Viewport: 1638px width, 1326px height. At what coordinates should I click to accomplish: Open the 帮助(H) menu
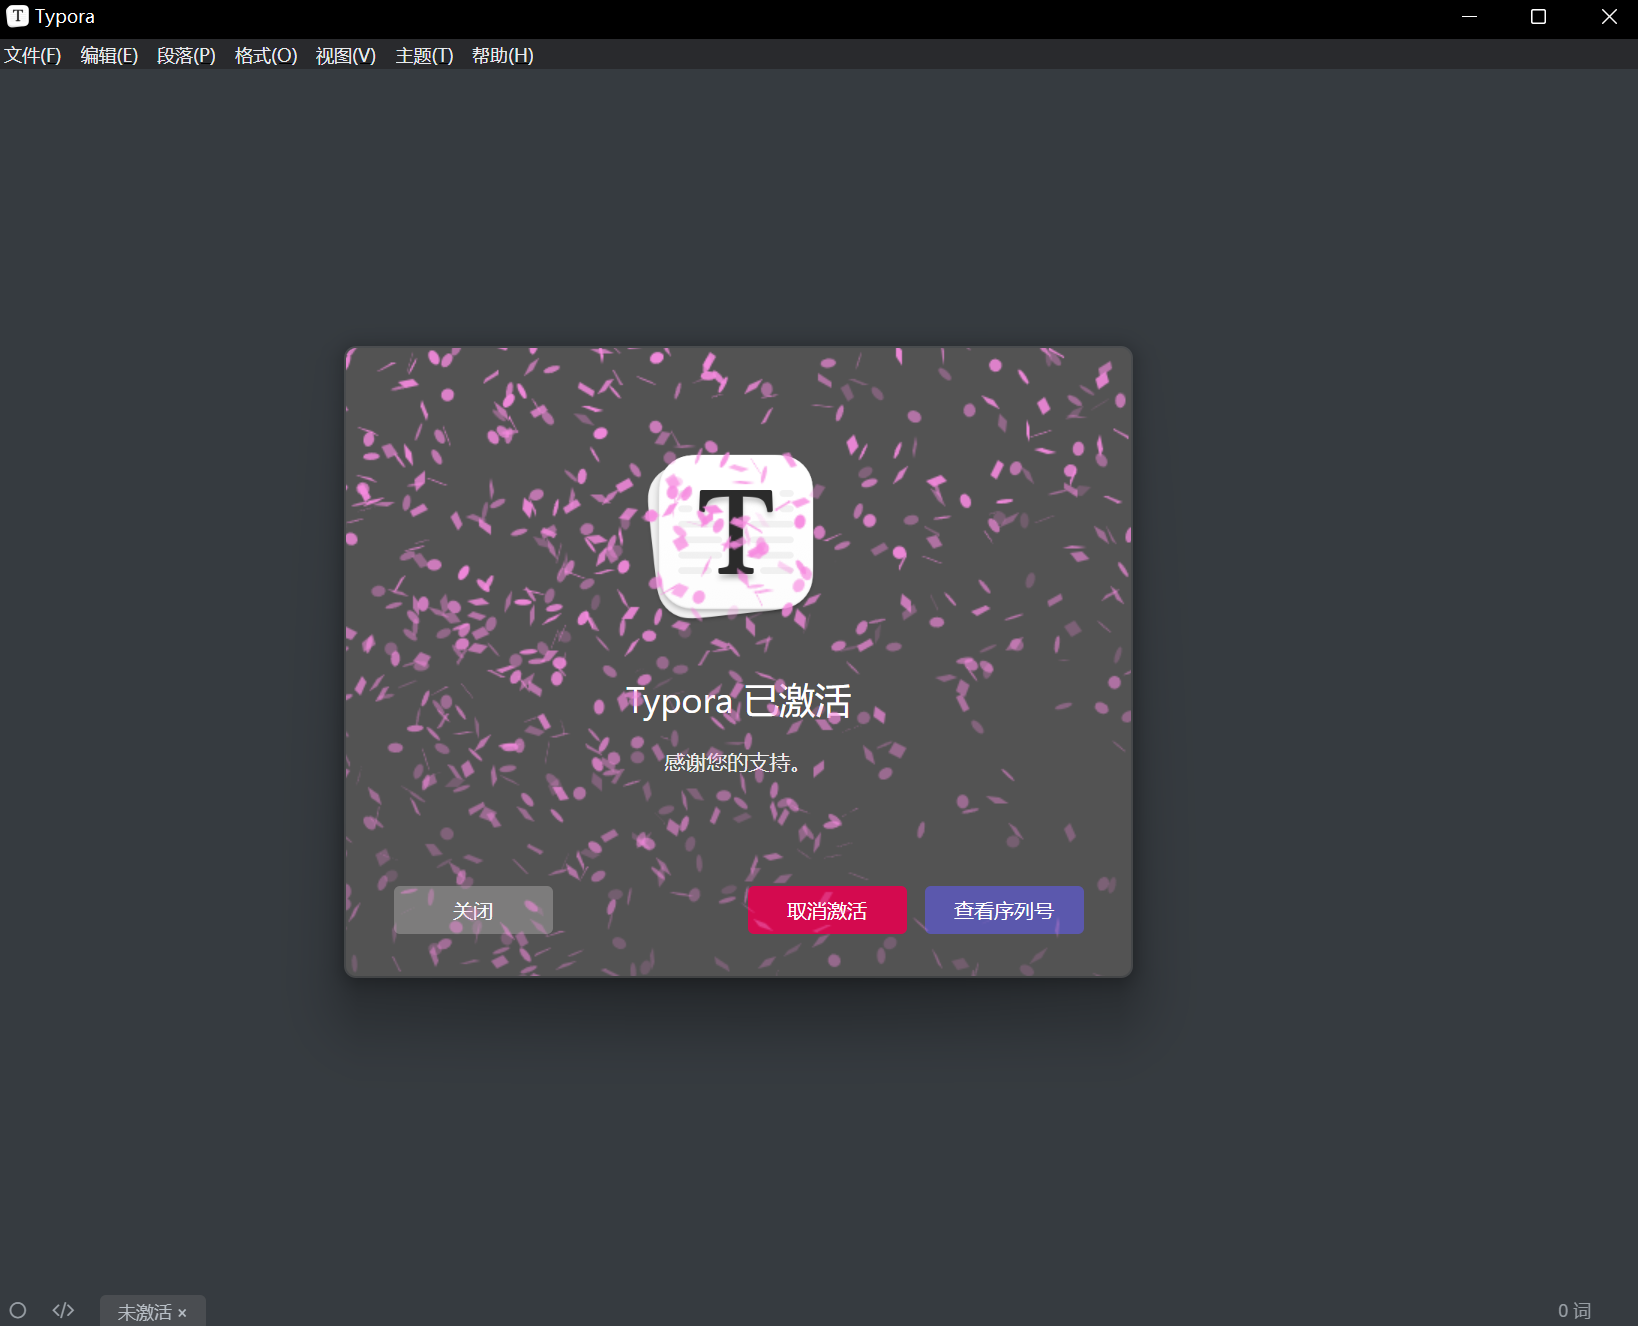(502, 56)
